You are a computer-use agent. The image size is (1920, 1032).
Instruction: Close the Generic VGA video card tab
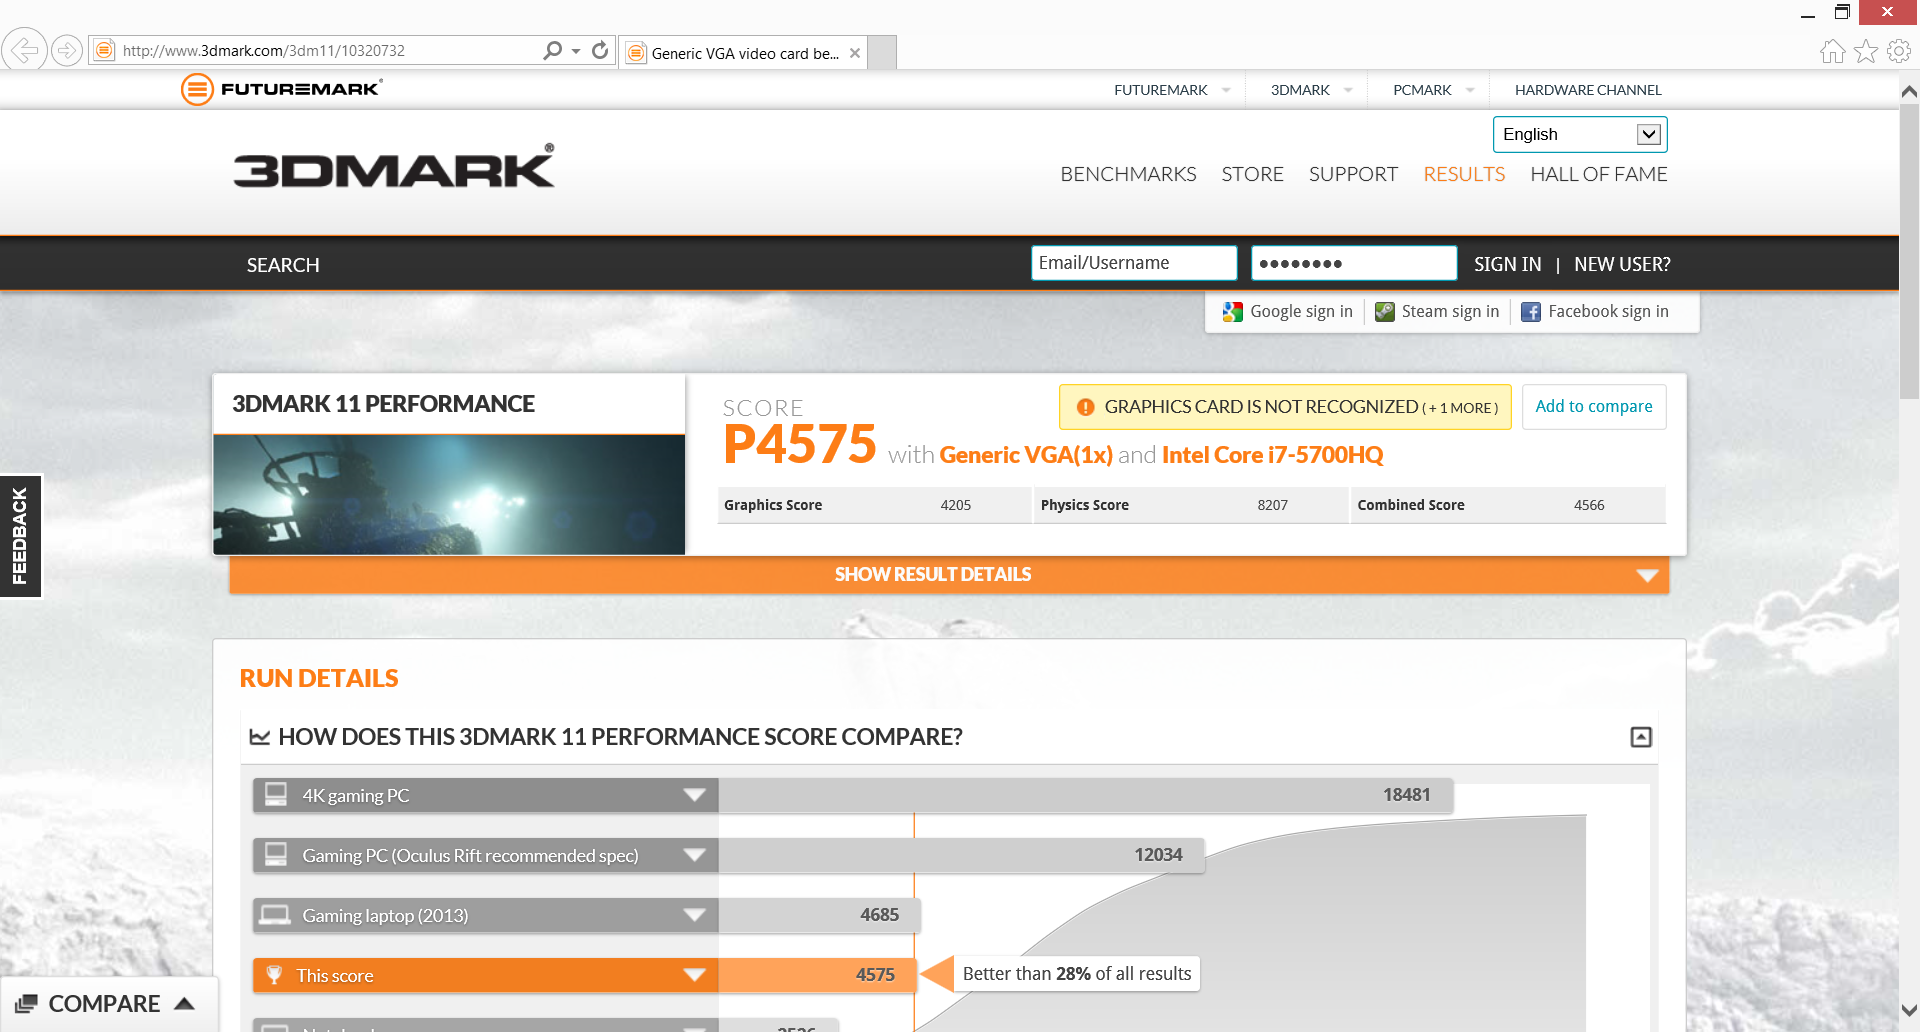pos(855,53)
